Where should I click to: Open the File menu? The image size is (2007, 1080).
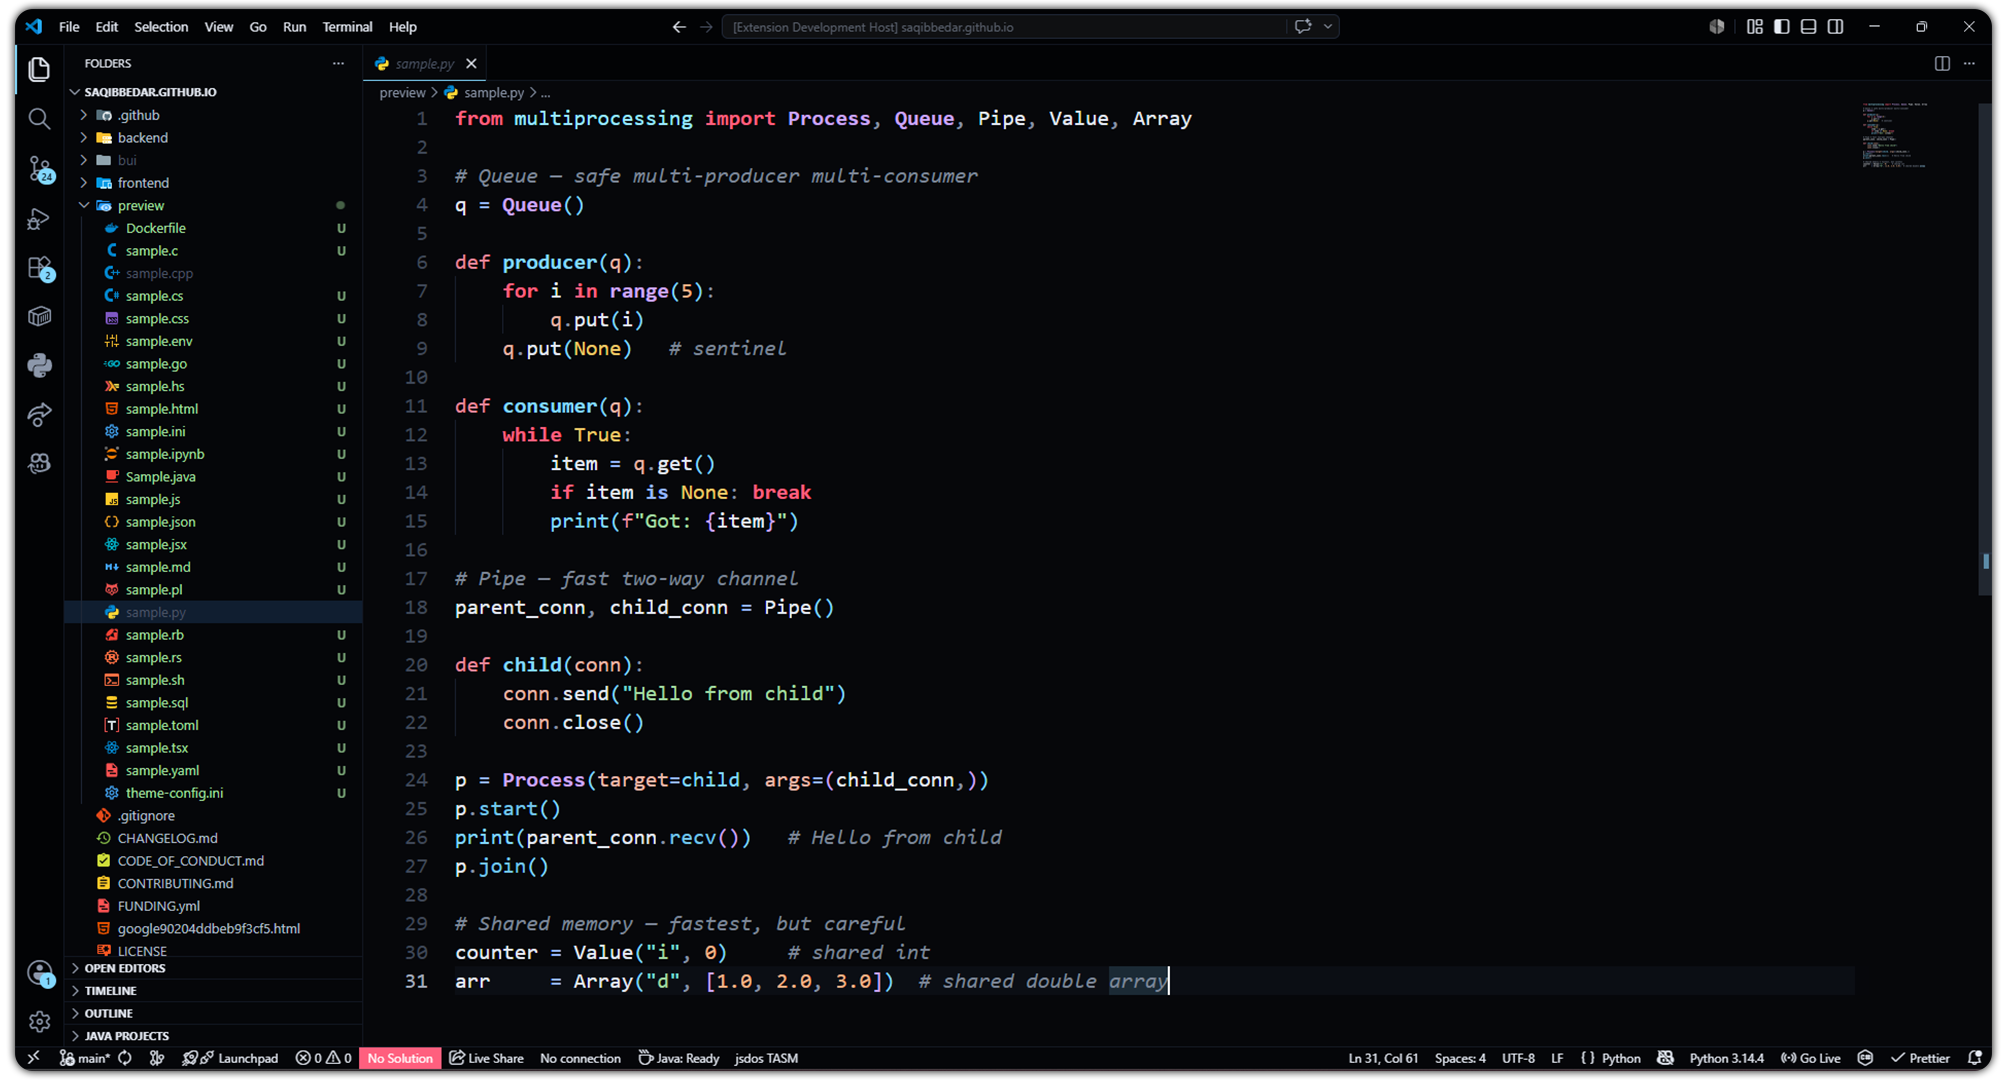tap(69, 27)
